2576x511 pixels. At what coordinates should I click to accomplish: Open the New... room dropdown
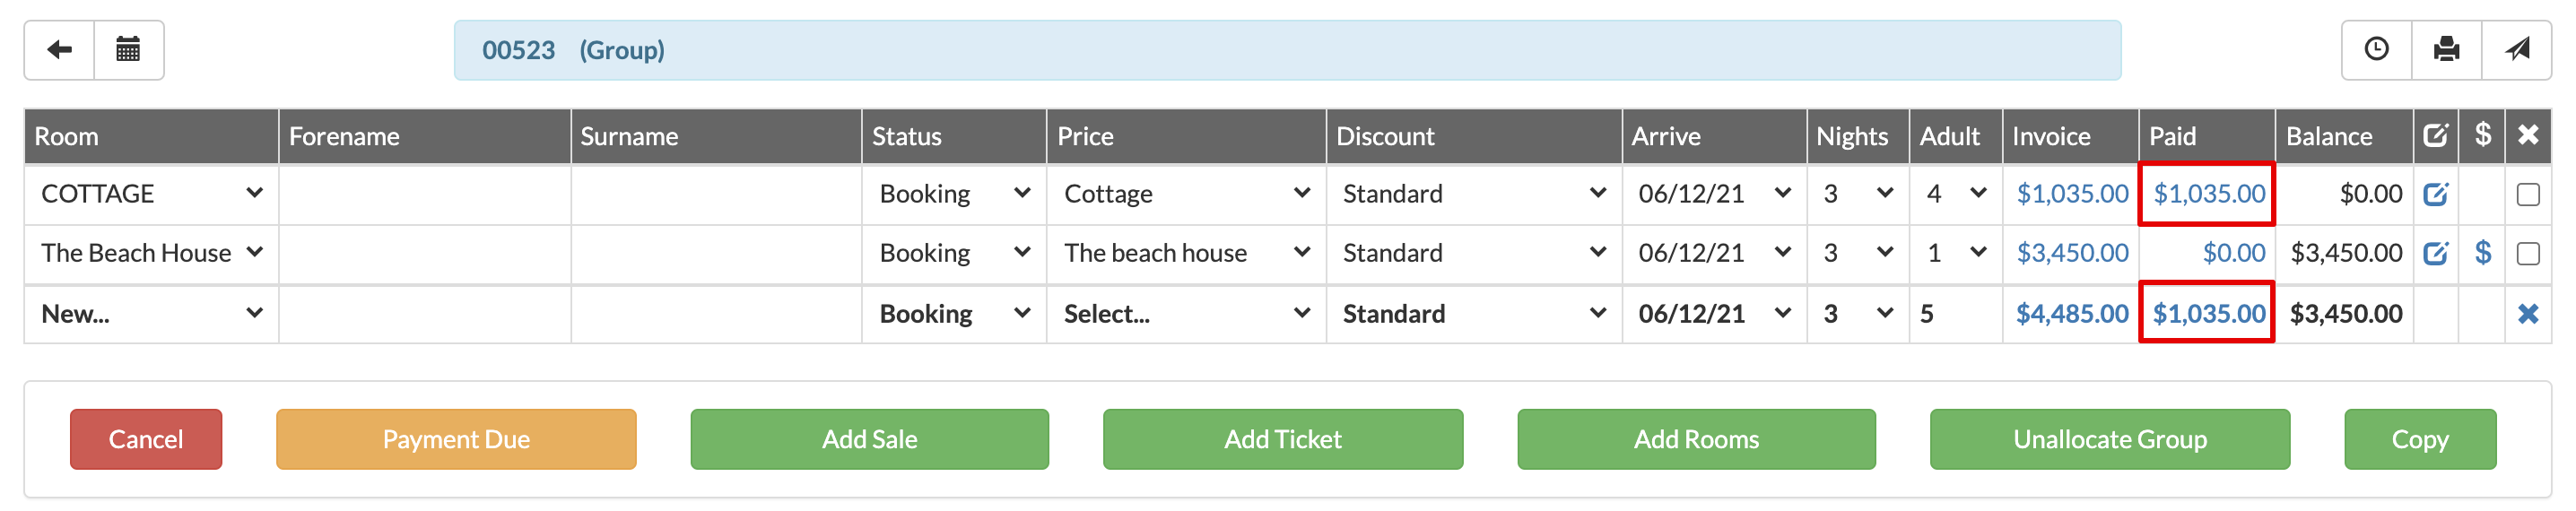[x=150, y=314]
